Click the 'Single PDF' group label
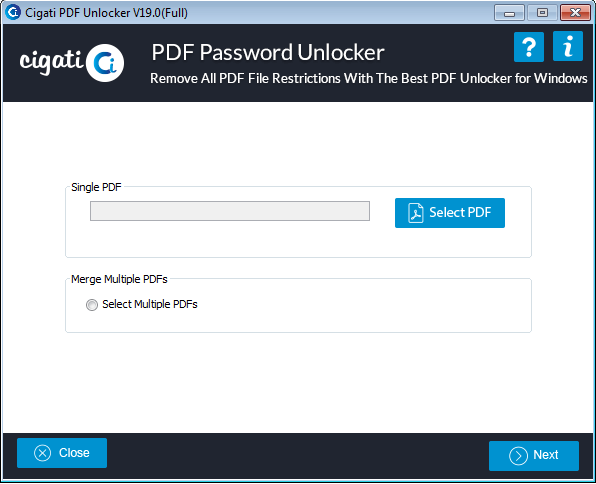The image size is (596, 484). point(96,187)
